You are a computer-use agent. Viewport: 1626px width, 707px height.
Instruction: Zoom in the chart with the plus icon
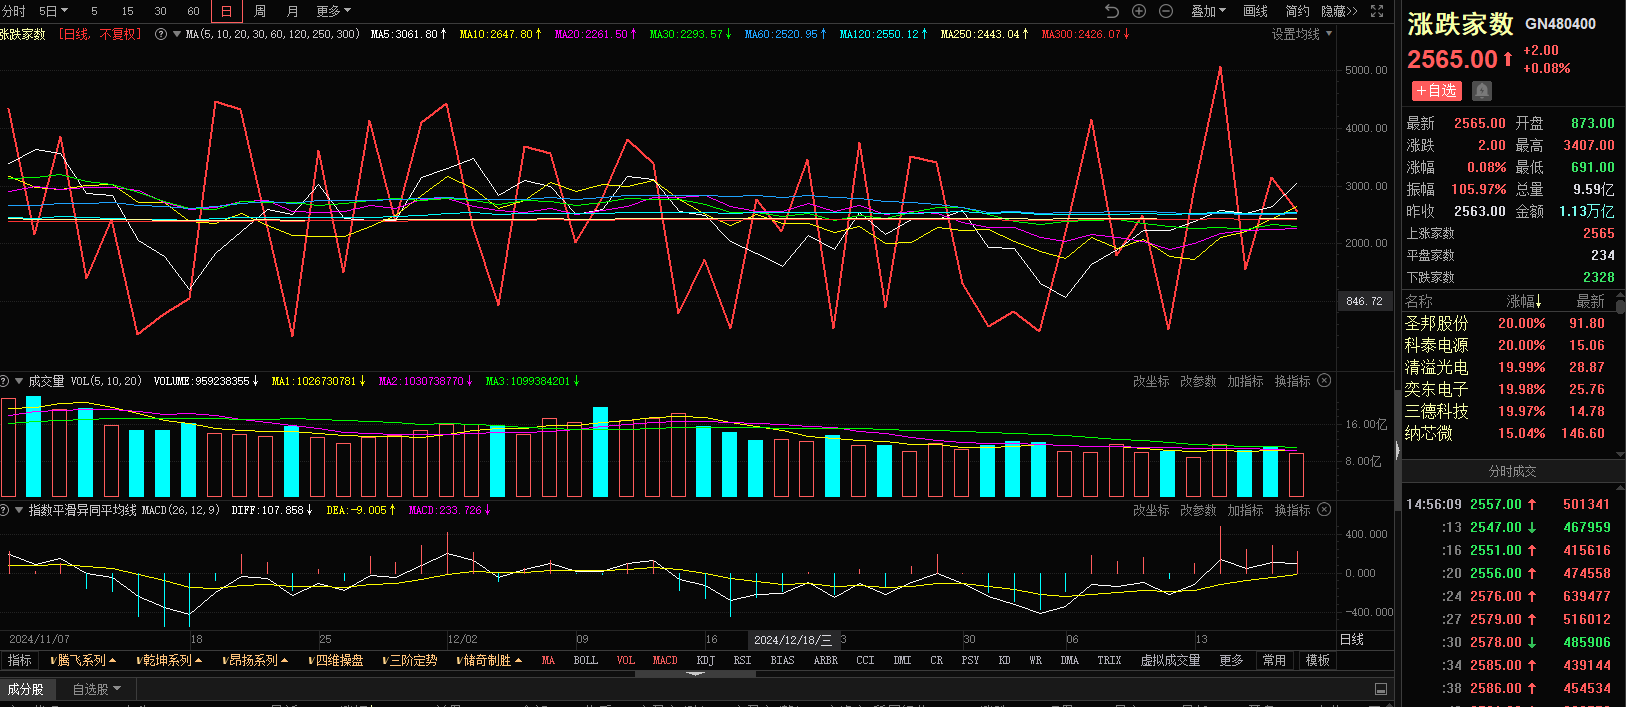(1139, 11)
